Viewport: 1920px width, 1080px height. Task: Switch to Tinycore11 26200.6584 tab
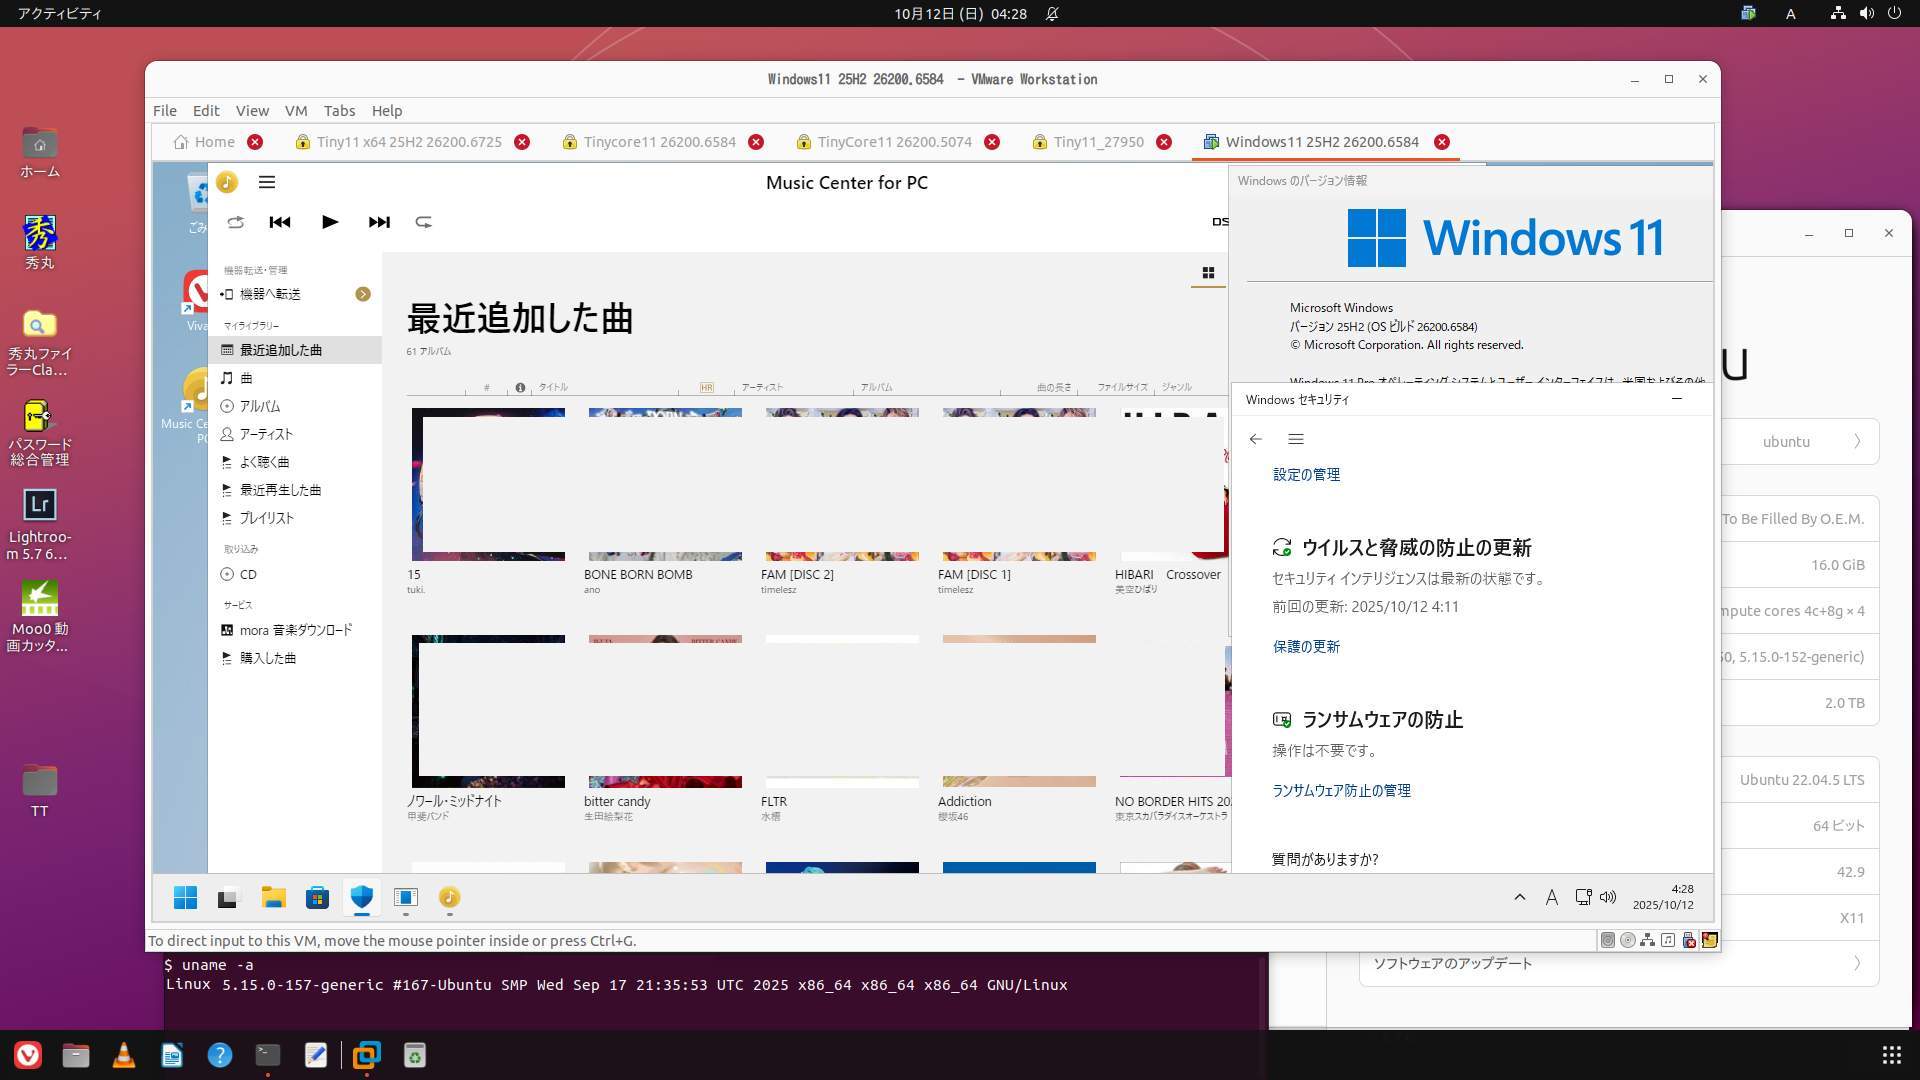pos(660,142)
